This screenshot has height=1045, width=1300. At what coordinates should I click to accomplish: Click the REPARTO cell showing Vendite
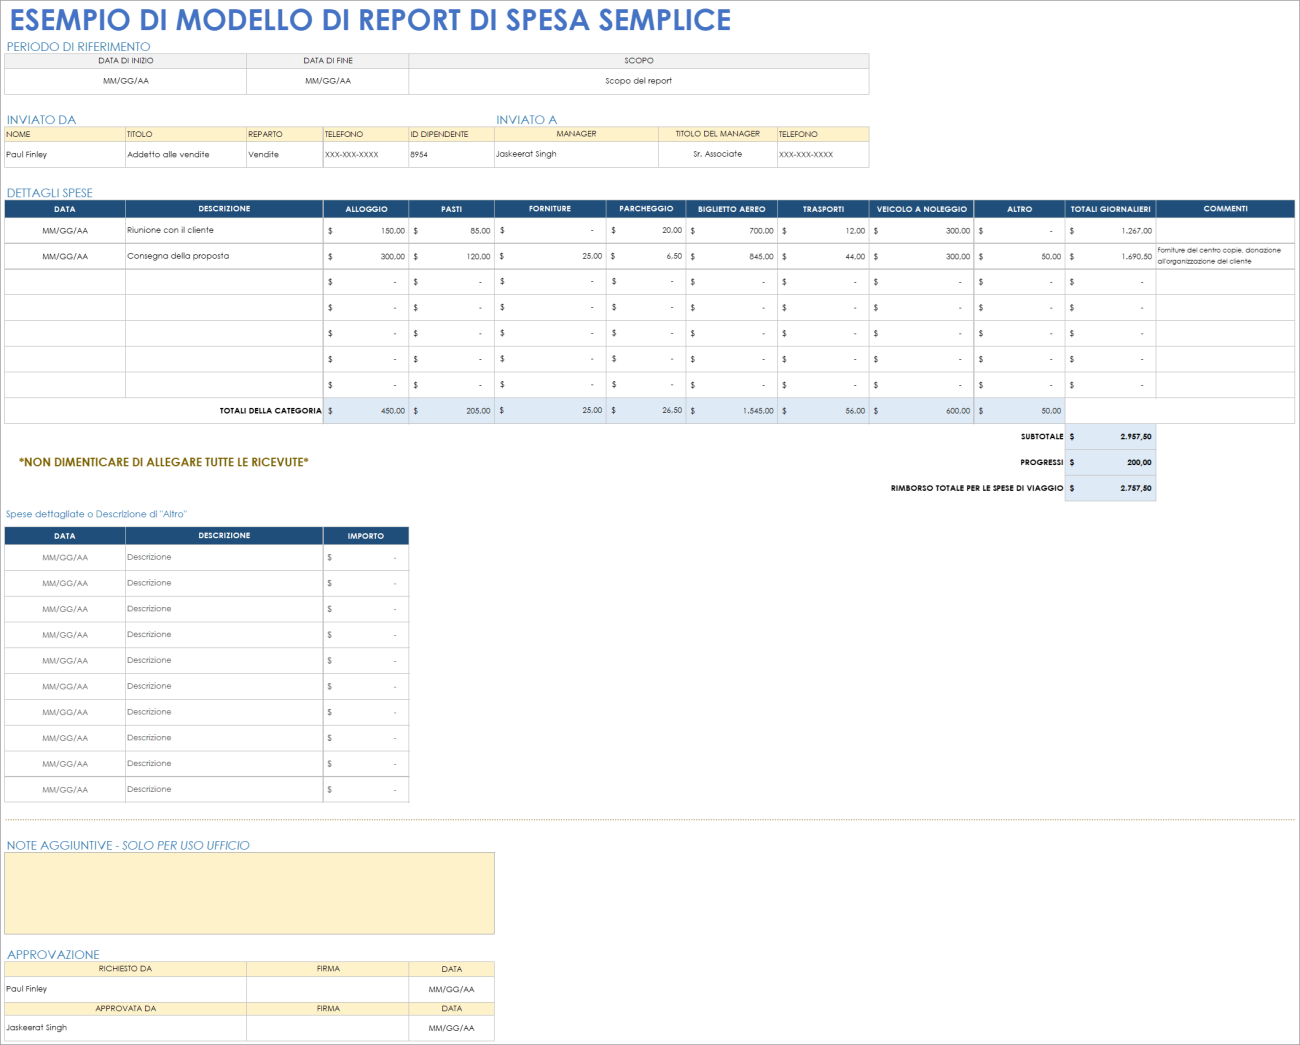[283, 154]
